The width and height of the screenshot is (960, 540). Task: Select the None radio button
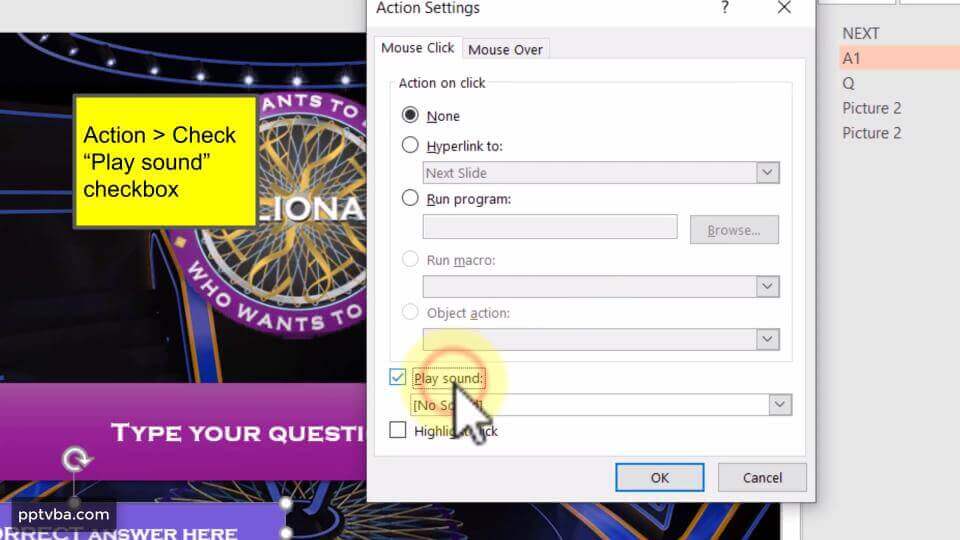[410, 115]
